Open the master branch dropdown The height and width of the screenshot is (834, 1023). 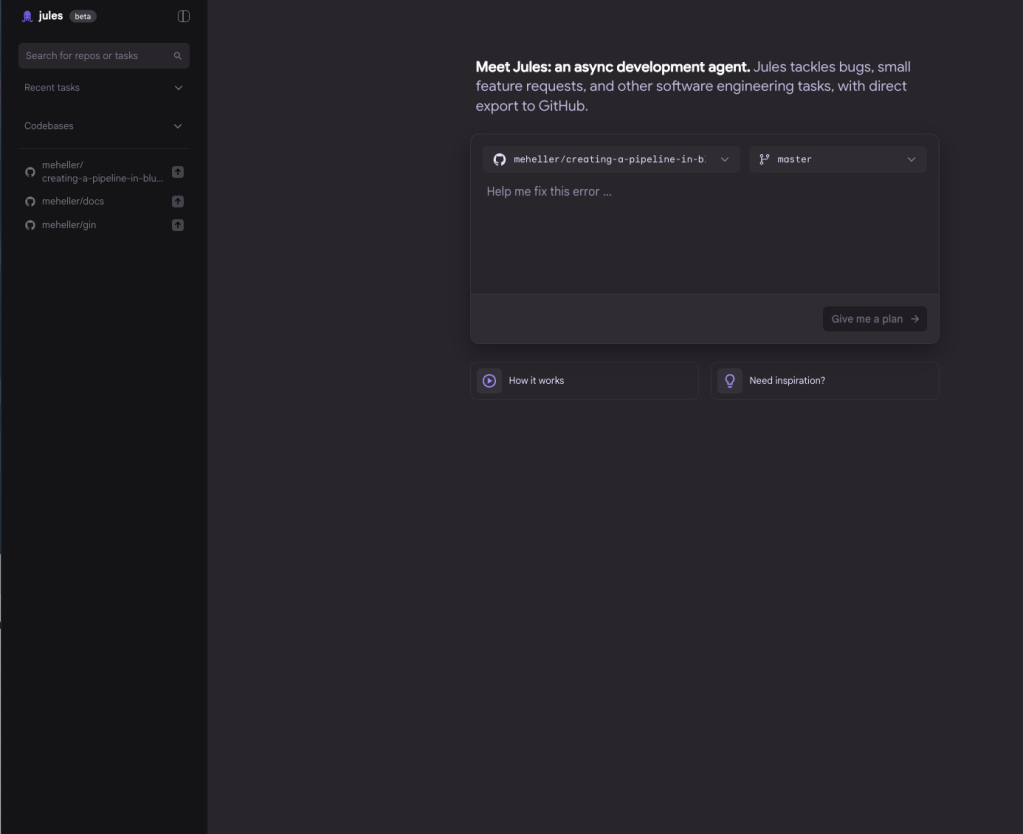pos(837,159)
